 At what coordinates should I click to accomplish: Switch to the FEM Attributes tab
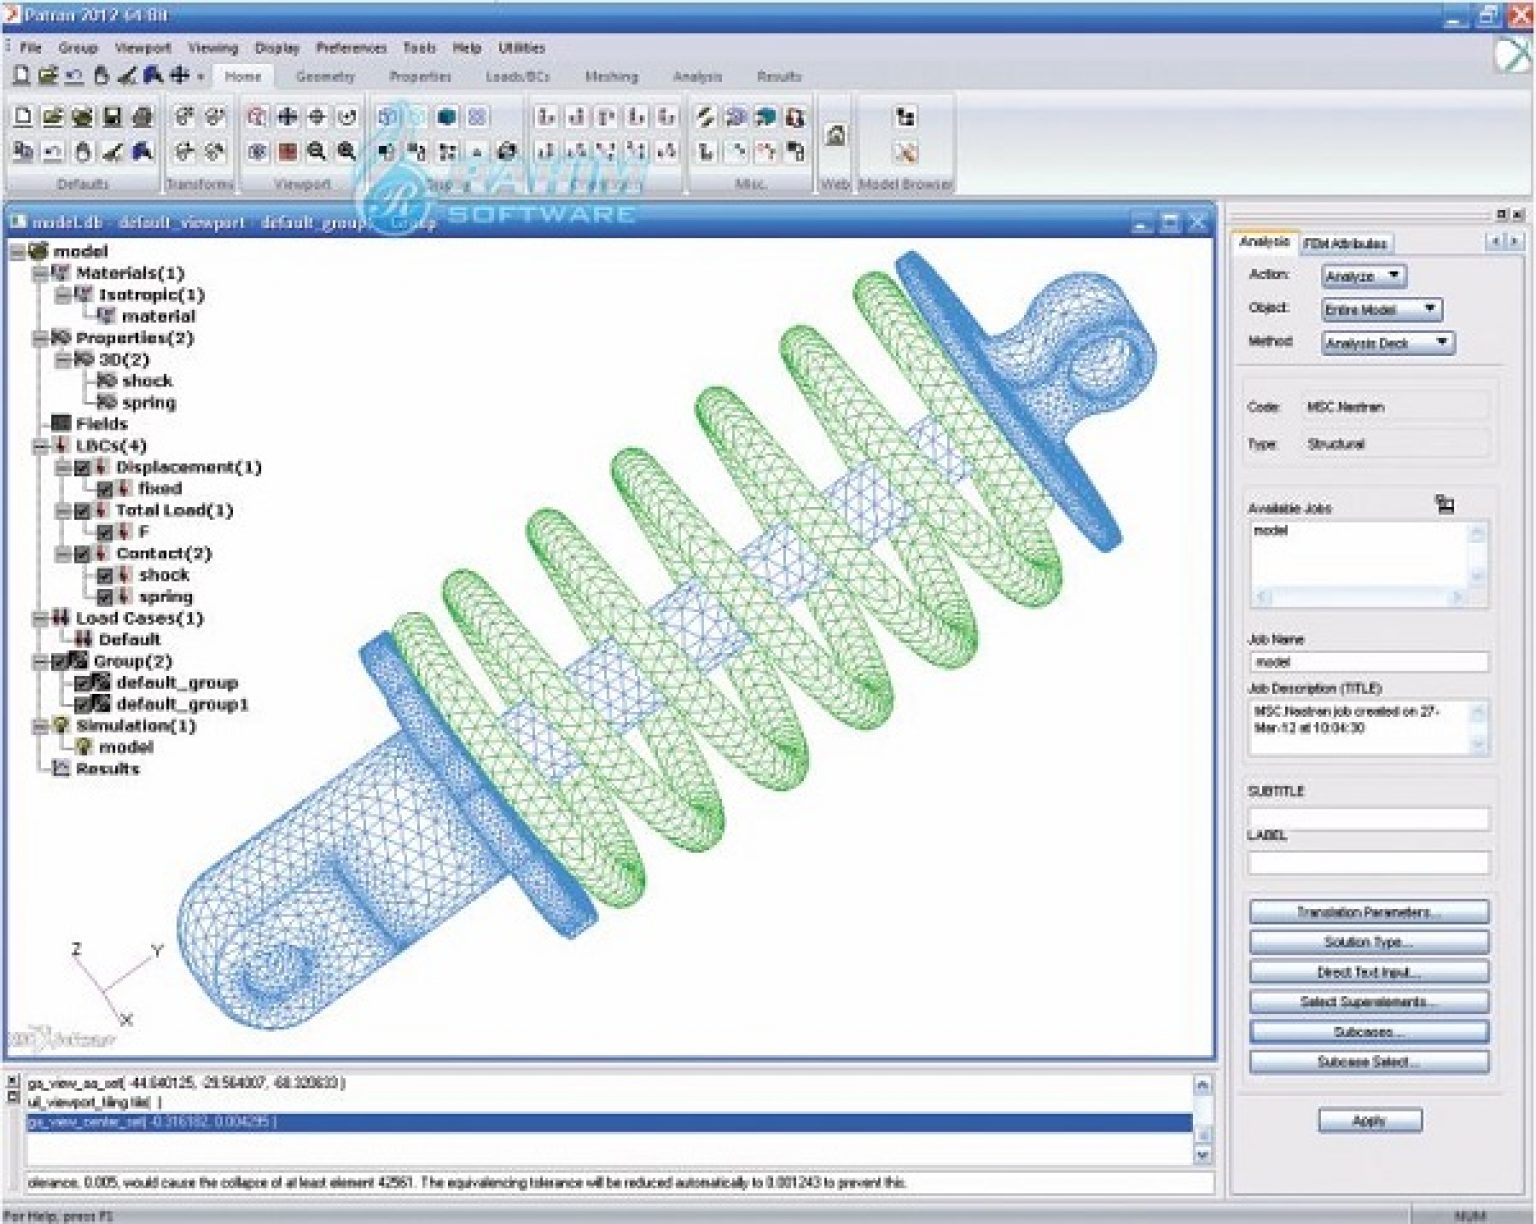coord(1345,242)
